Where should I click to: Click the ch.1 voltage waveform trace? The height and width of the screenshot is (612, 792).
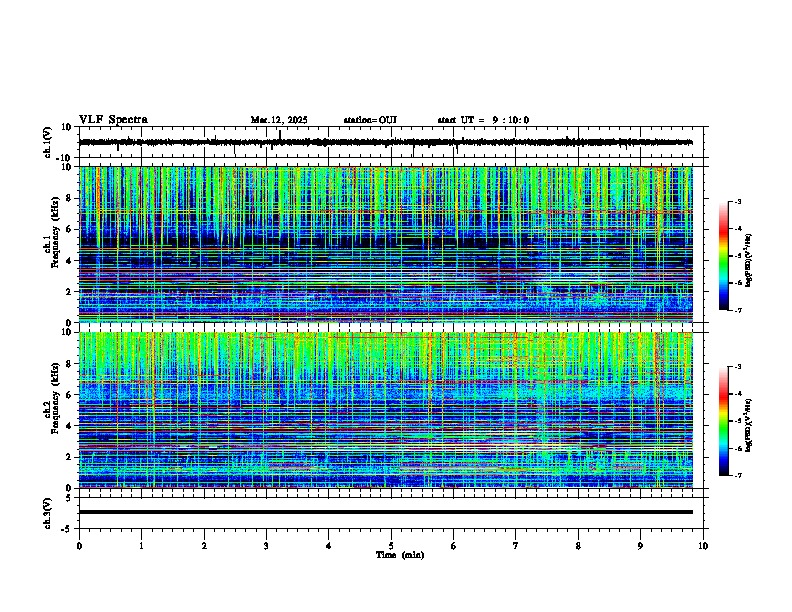385,142
